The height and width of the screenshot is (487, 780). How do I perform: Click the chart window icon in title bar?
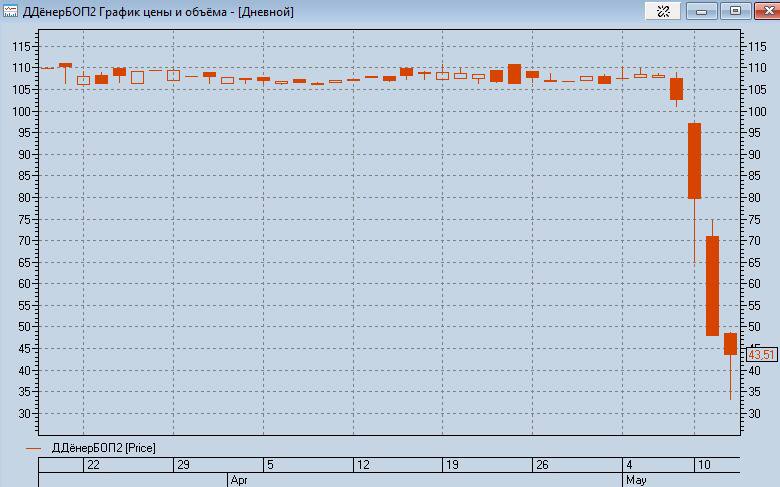[10, 11]
